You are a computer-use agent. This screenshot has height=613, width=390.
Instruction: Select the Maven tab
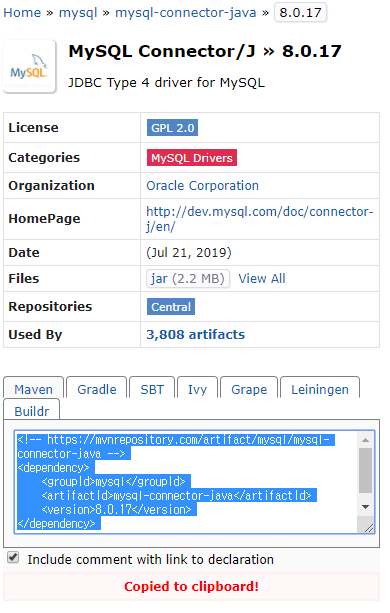(34, 388)
